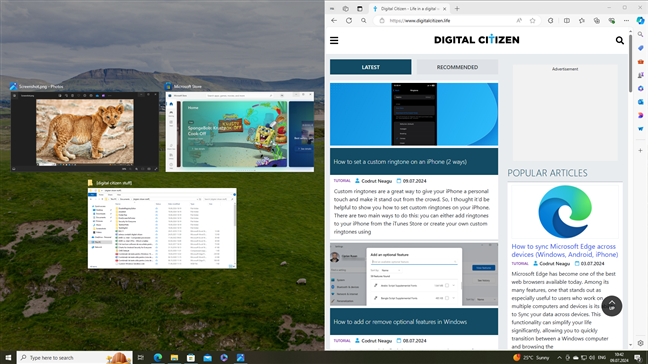Image resolution: width=648 pixels, height=364 pixels.
Task: Click the Digital Citizen logo
Action: coord(476,40)
